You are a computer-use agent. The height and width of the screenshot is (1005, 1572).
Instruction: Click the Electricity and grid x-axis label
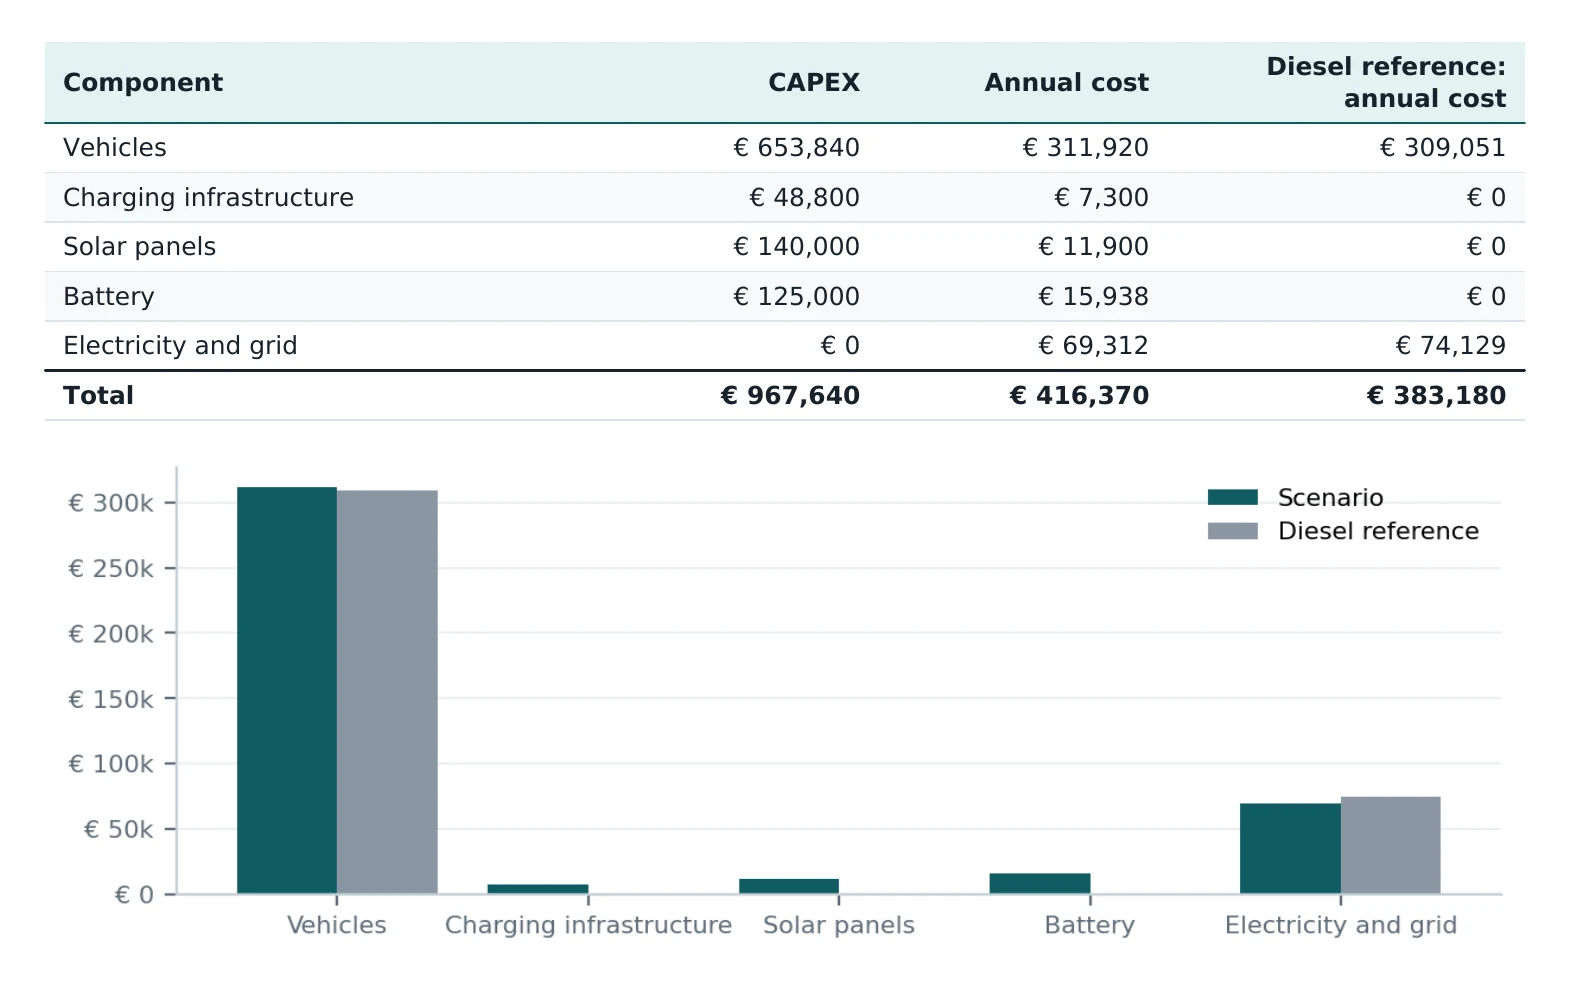(x=1341, y=925)
